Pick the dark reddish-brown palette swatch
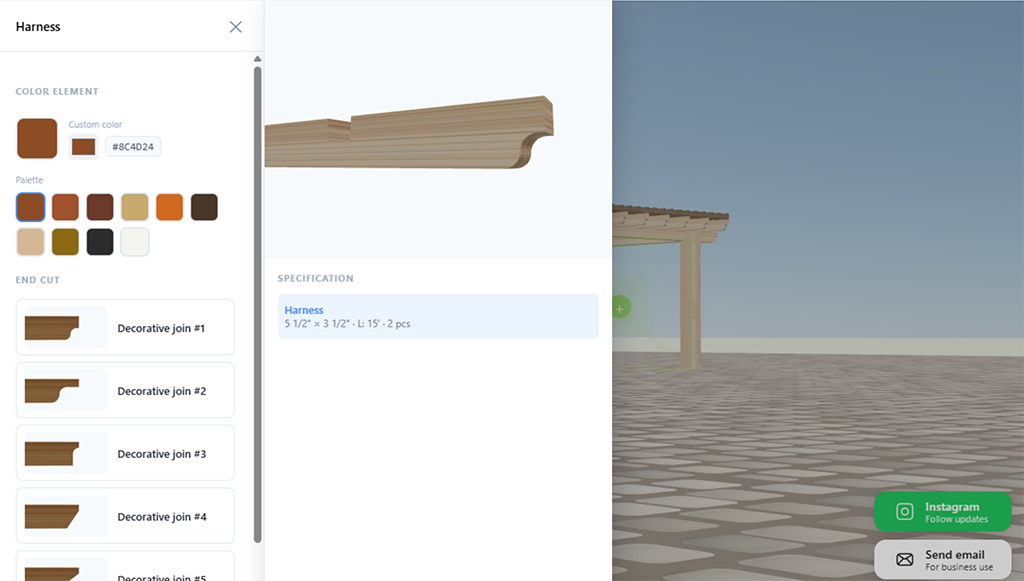This screenshot has height=581, width=1024. point(100,208)
